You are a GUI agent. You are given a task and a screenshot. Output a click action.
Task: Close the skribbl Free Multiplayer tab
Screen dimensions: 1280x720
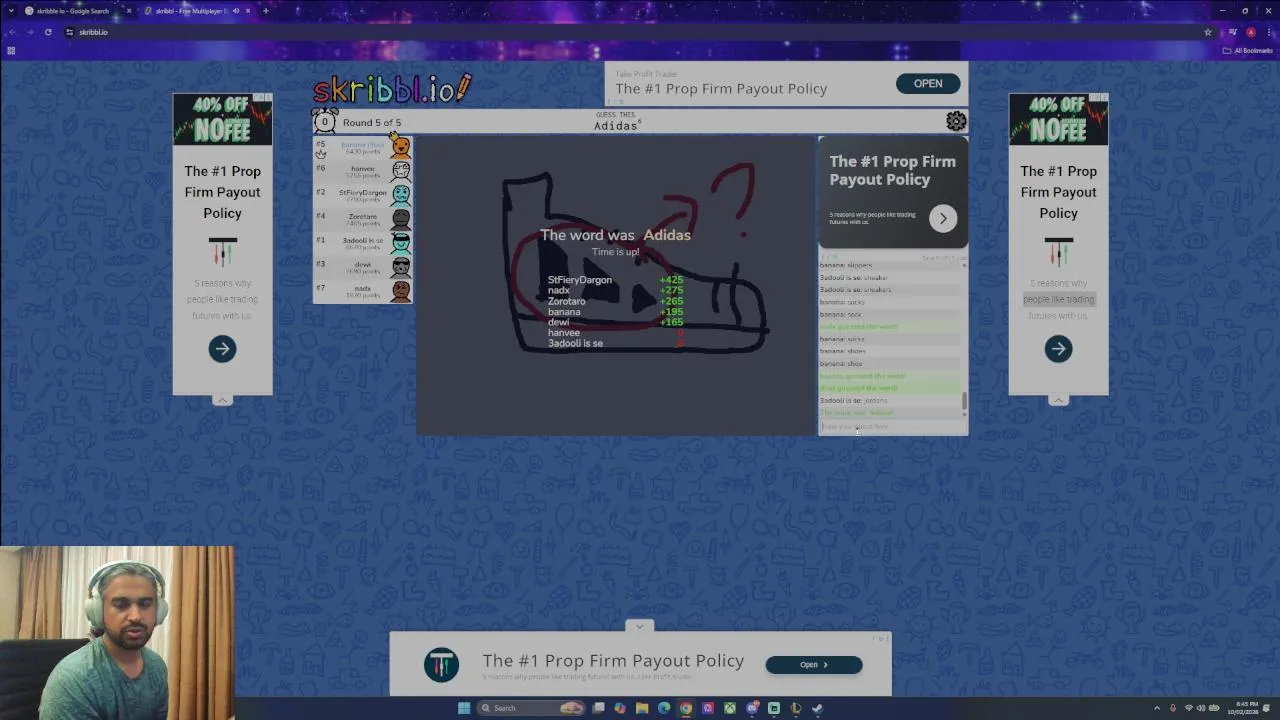[x=248, y=11]
